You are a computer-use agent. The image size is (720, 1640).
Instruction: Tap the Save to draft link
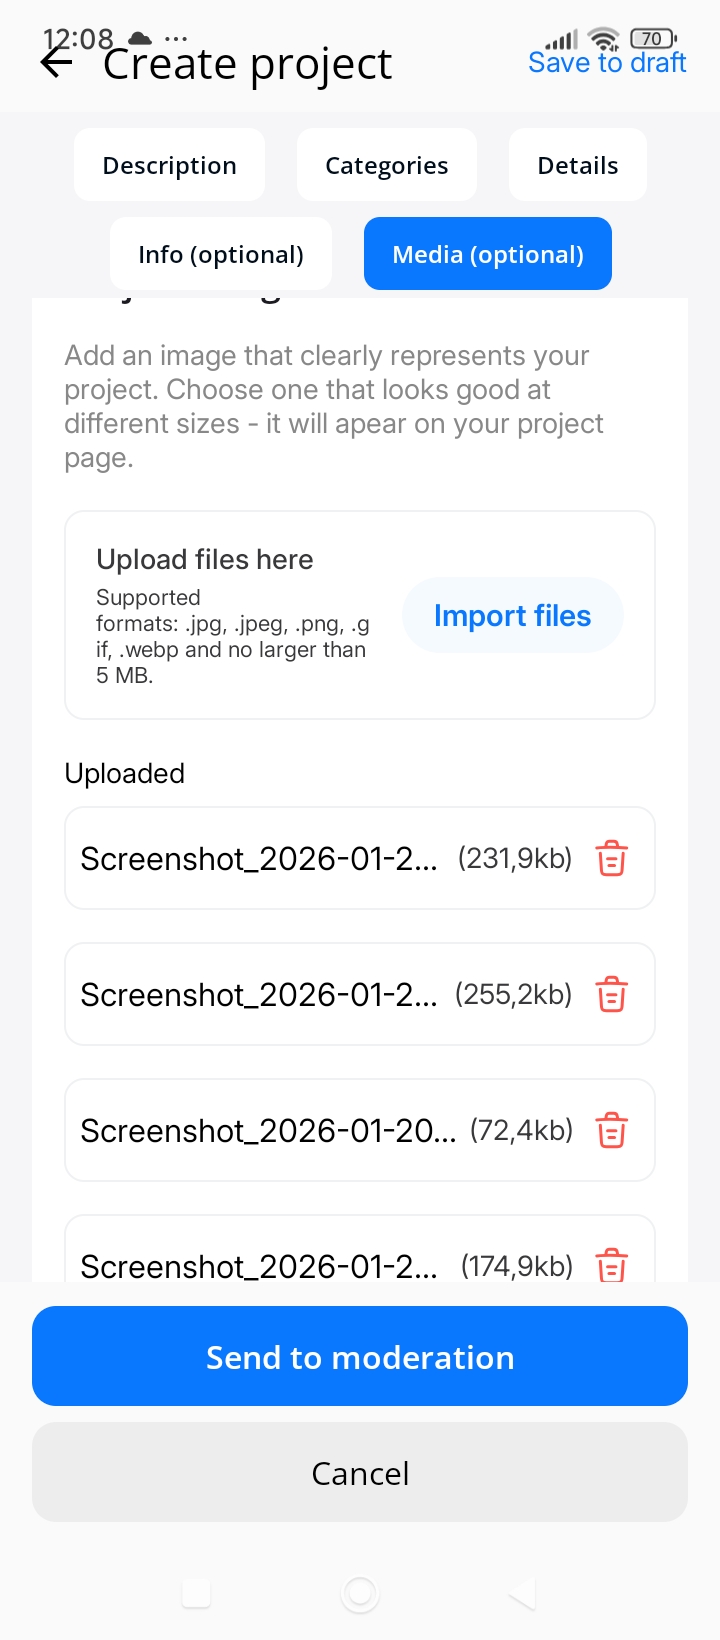click(607, 63)
